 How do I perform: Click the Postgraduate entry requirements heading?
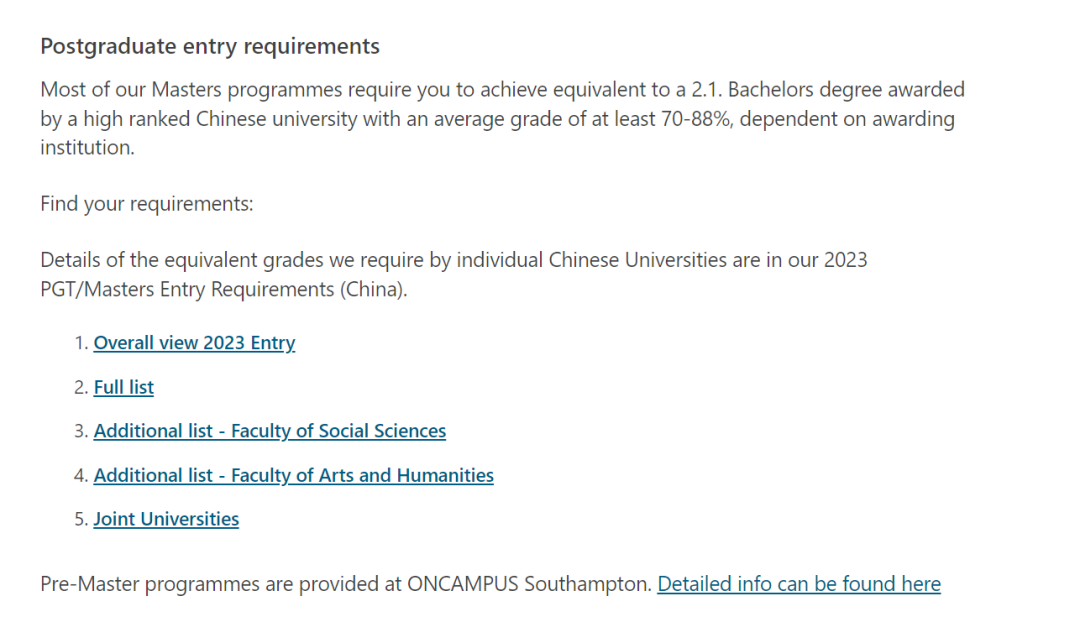tap(210, 46)
